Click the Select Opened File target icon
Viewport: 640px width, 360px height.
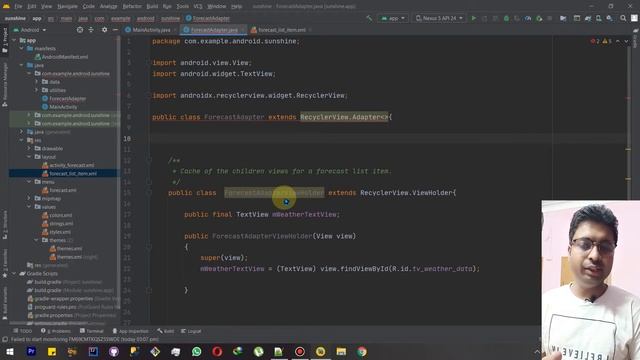(x=80, y=30)
